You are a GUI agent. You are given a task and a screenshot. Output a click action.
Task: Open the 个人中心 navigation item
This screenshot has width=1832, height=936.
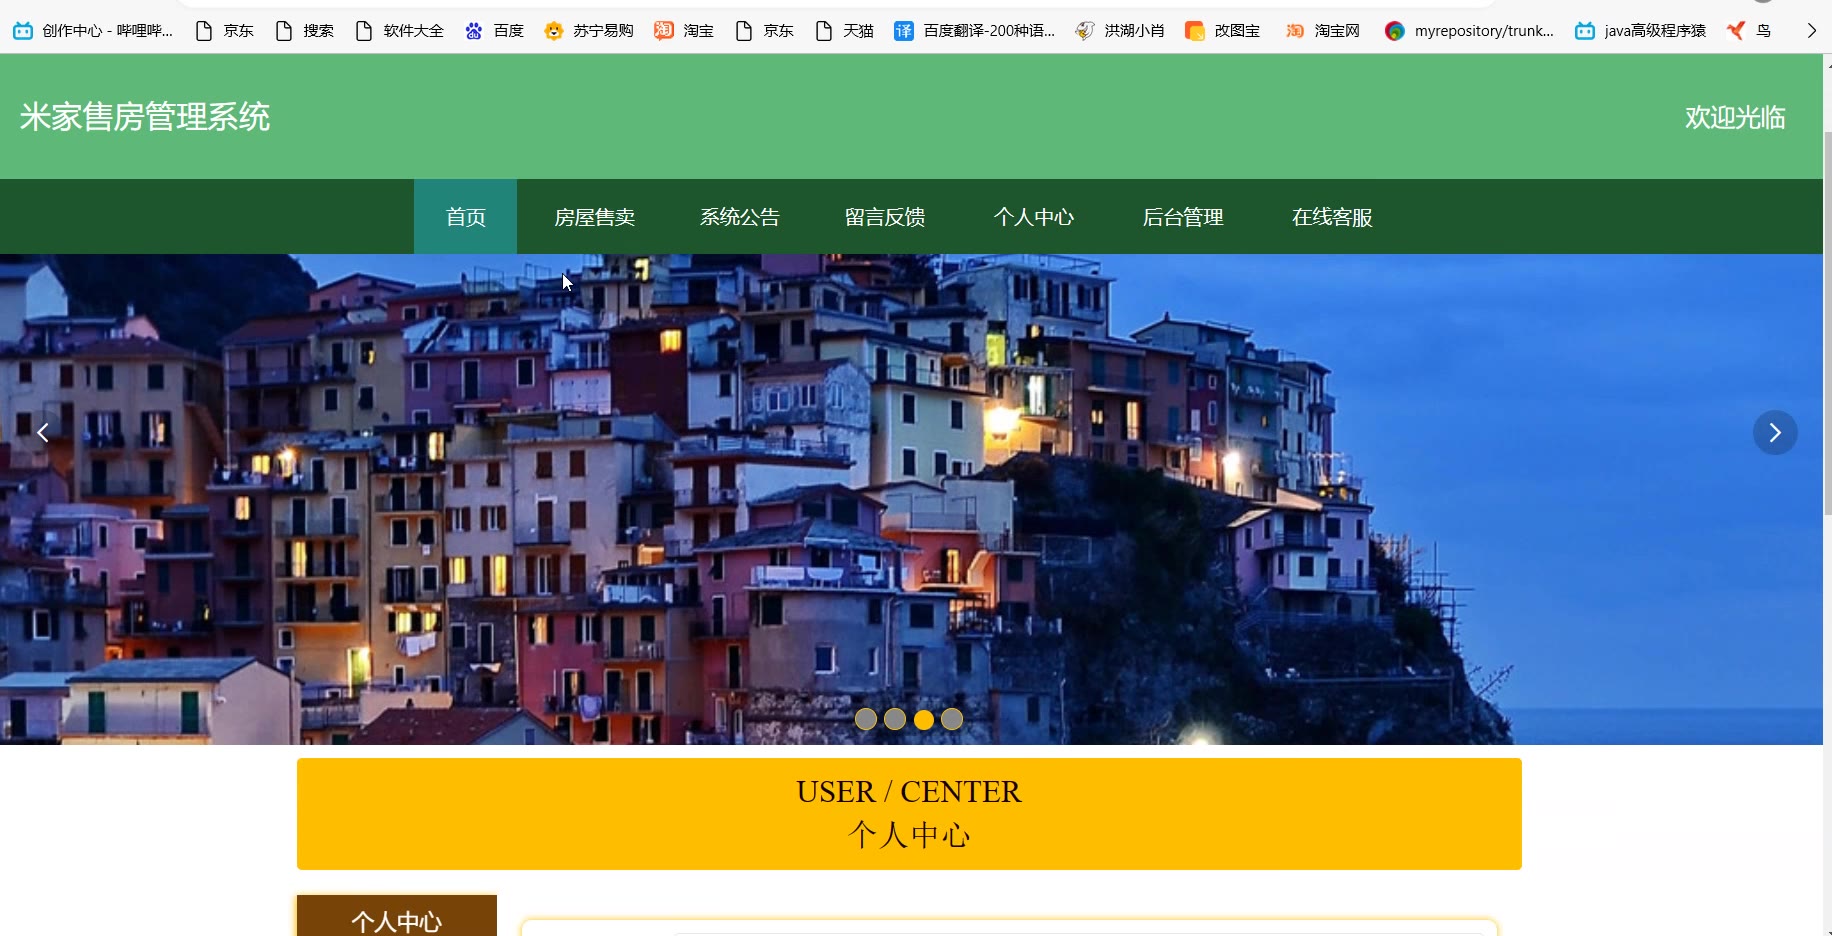click(x=1034, y=217)
